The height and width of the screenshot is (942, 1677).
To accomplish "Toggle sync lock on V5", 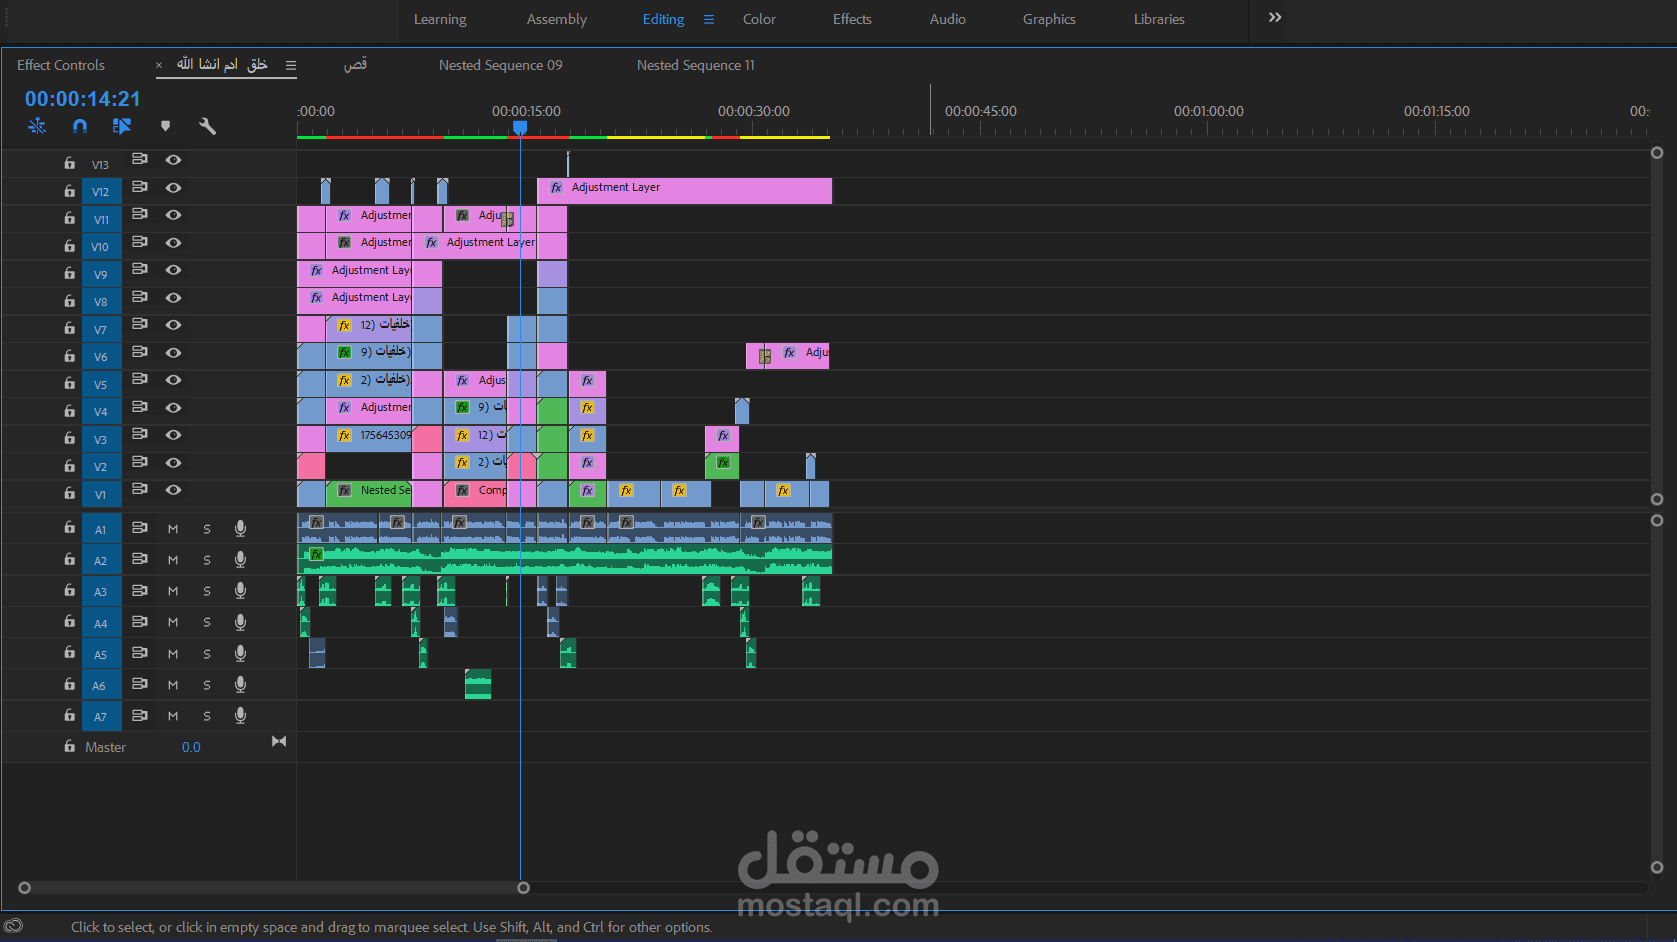I will (140, 380).
